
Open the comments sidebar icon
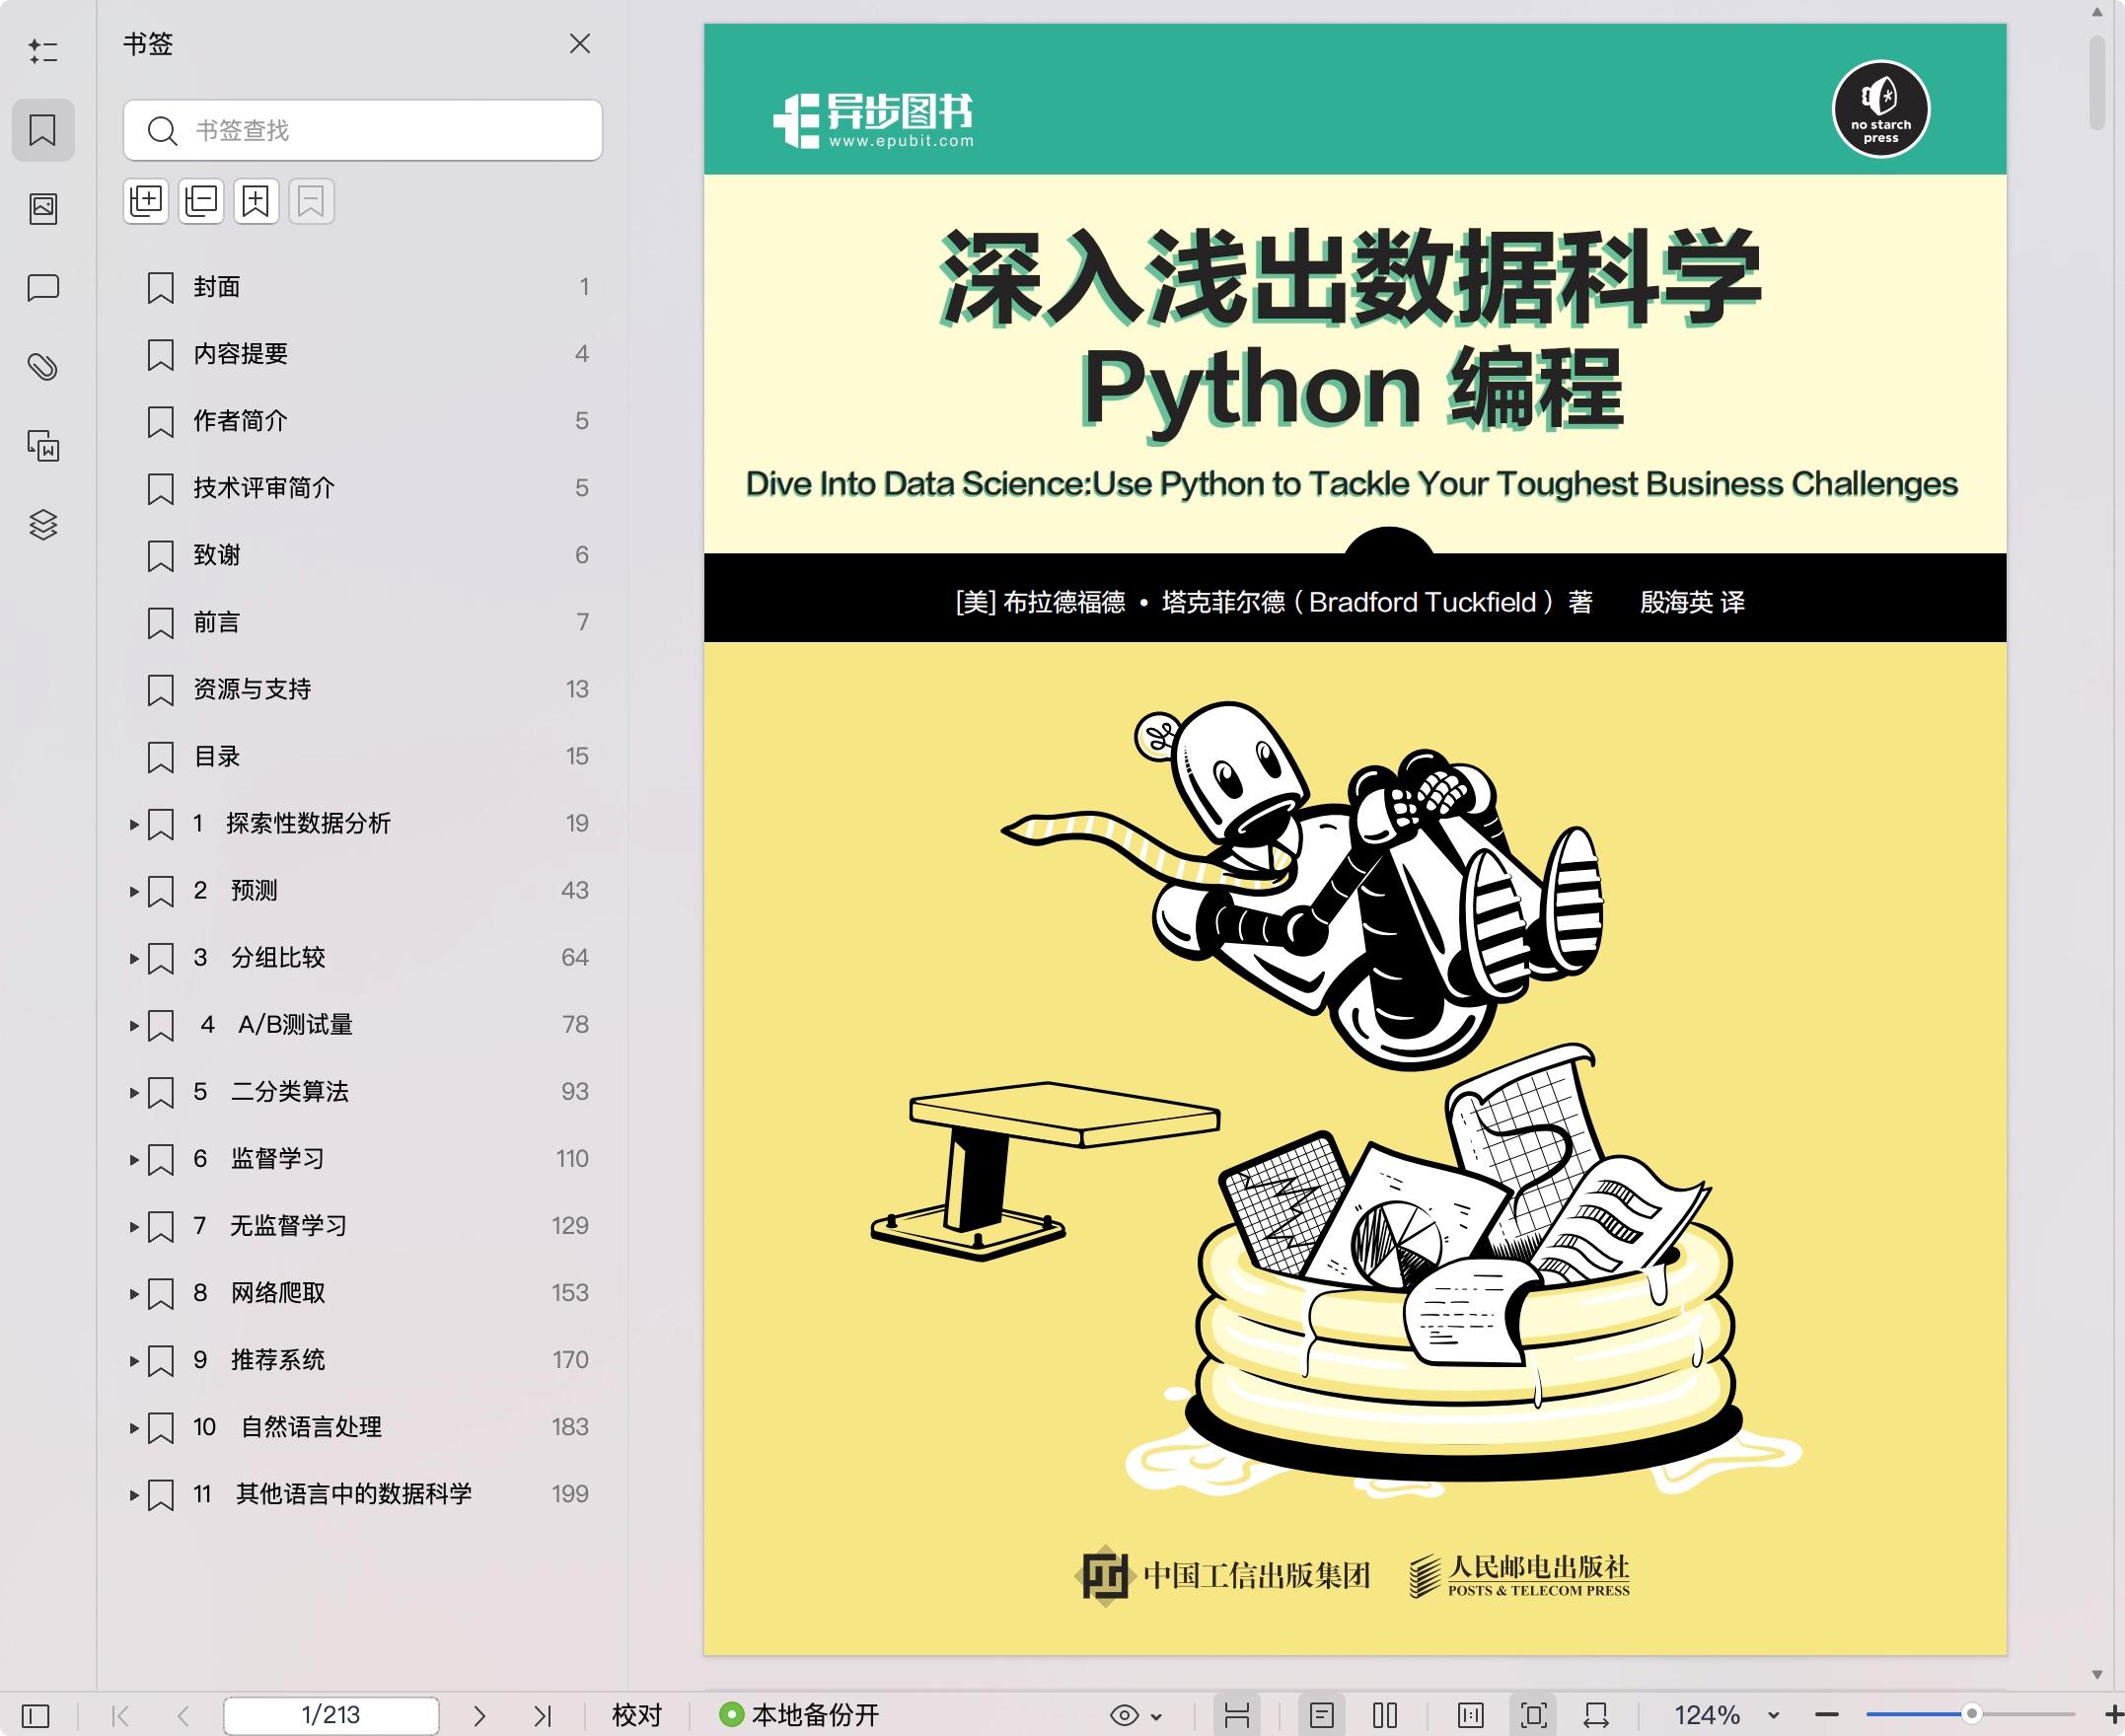43,288
